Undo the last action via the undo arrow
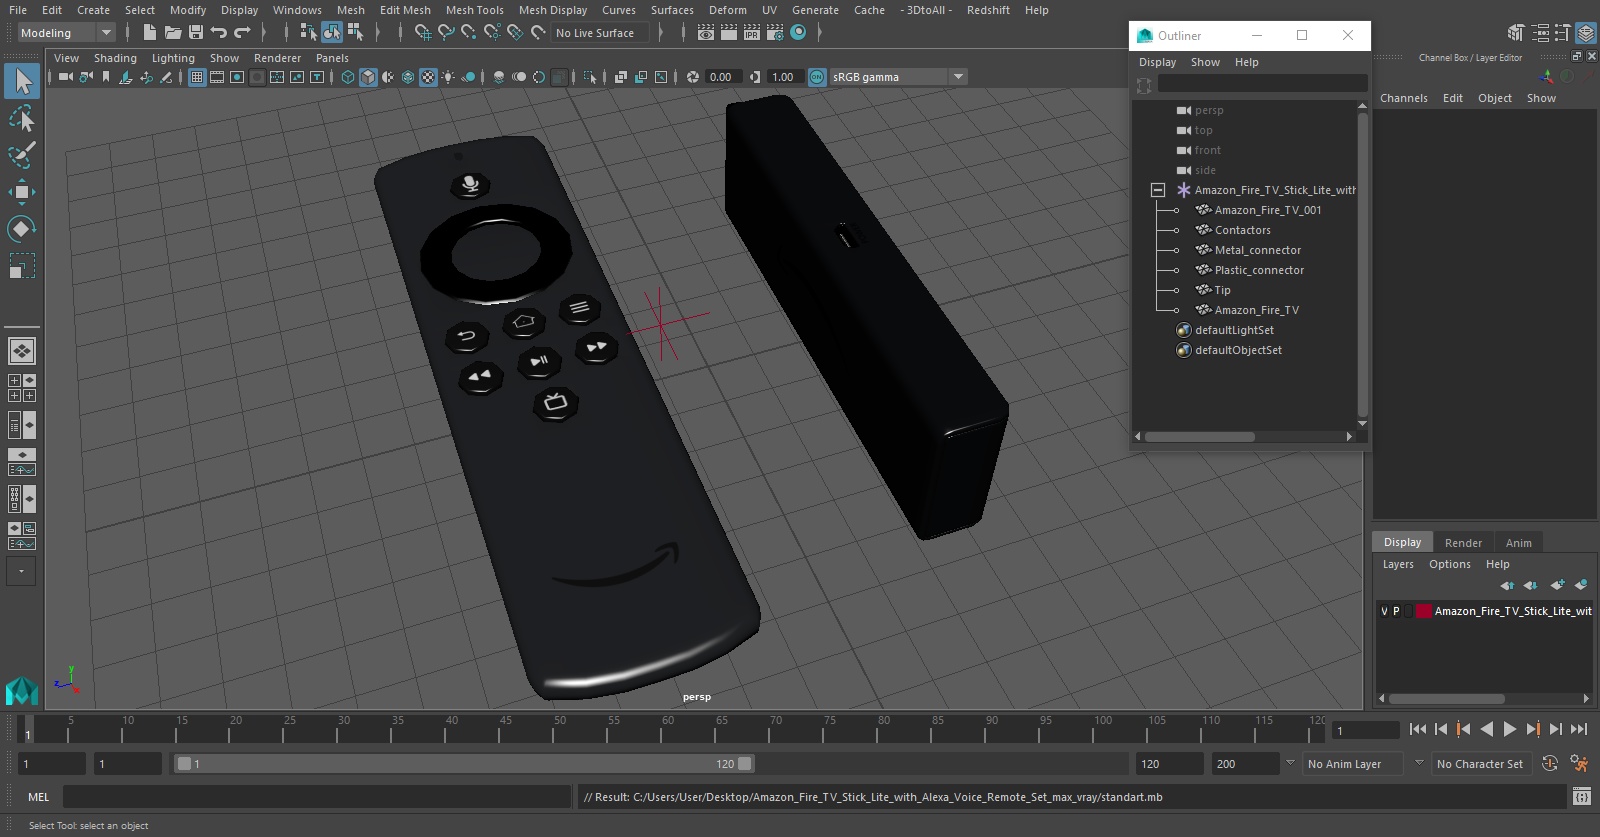The image size is (1600, 837). click(219, 33)
